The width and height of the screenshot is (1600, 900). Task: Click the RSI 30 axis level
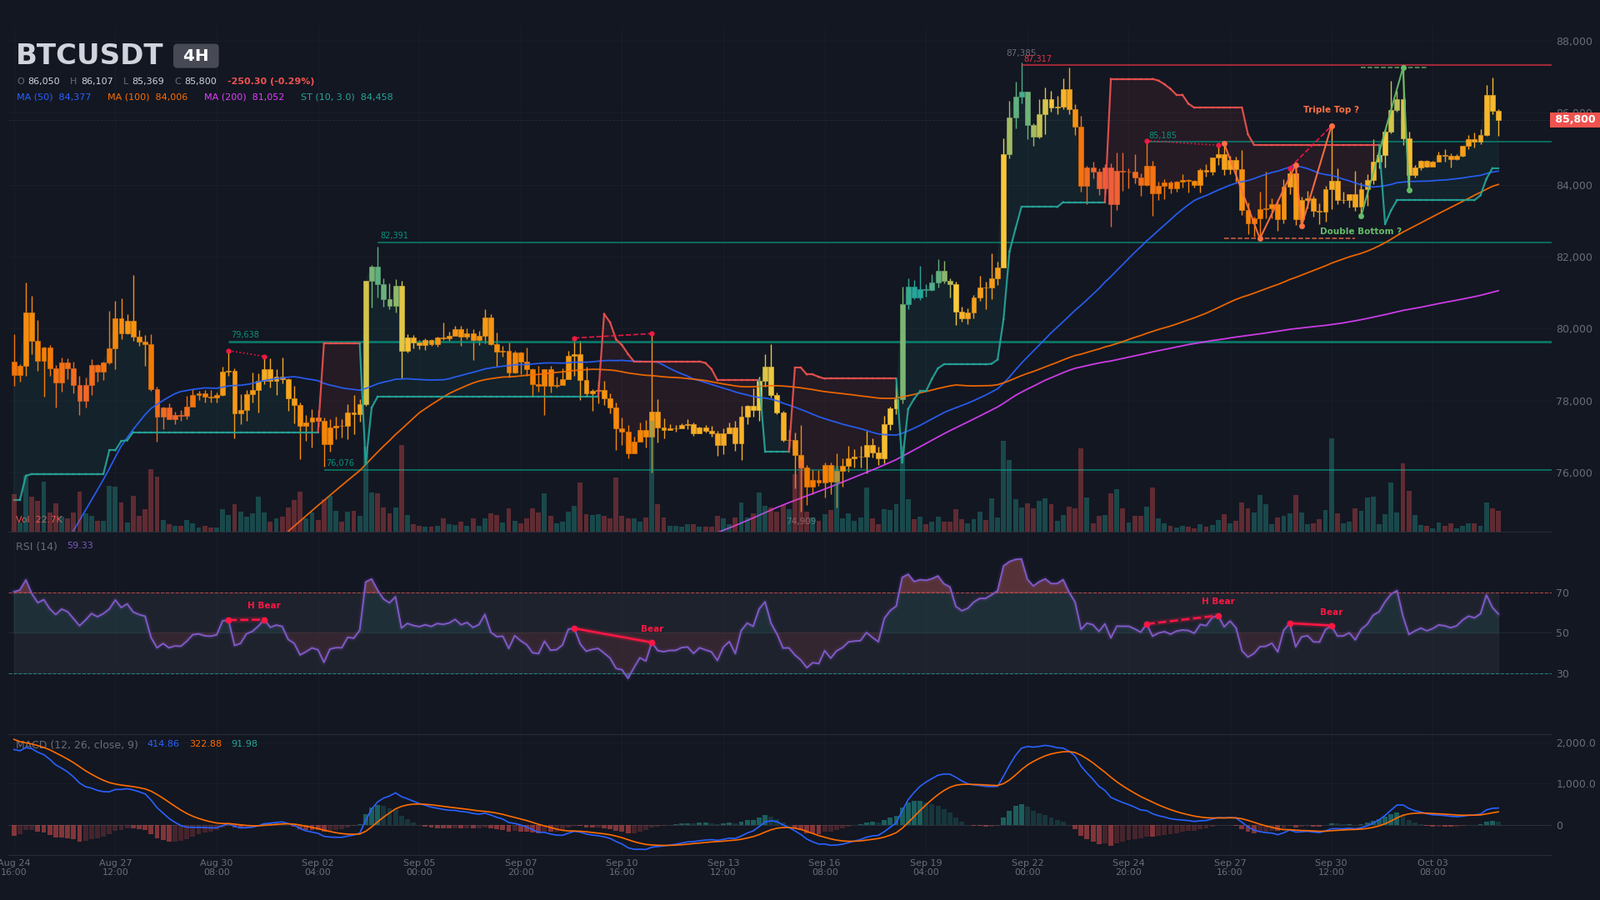click(1562, 674)
